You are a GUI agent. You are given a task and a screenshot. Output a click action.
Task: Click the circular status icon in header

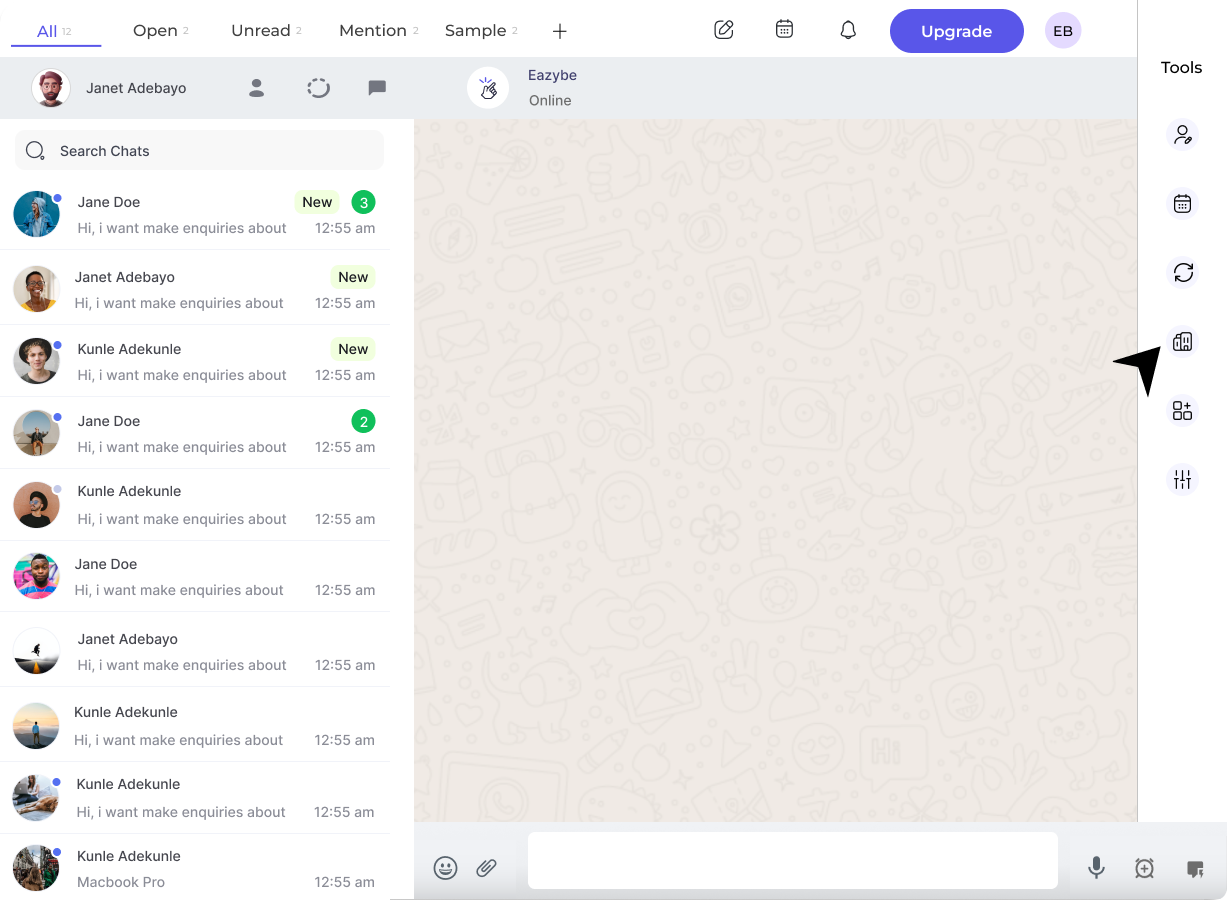(x=318, y=88)
